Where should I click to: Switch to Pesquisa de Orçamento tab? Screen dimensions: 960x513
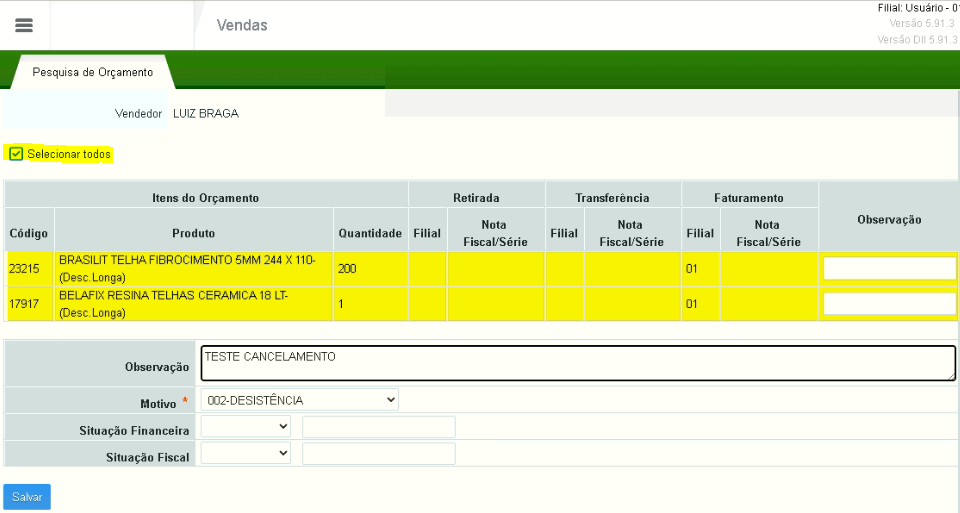[x=92, y=72]
